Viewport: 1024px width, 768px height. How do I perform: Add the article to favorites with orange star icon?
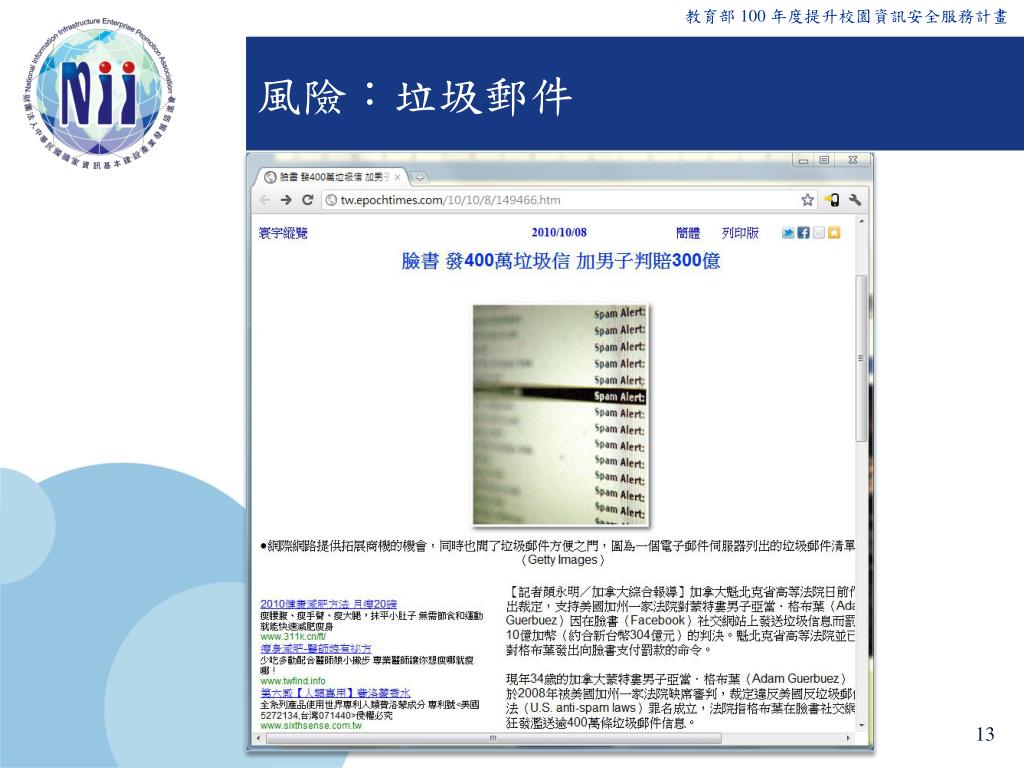[834, 233]
